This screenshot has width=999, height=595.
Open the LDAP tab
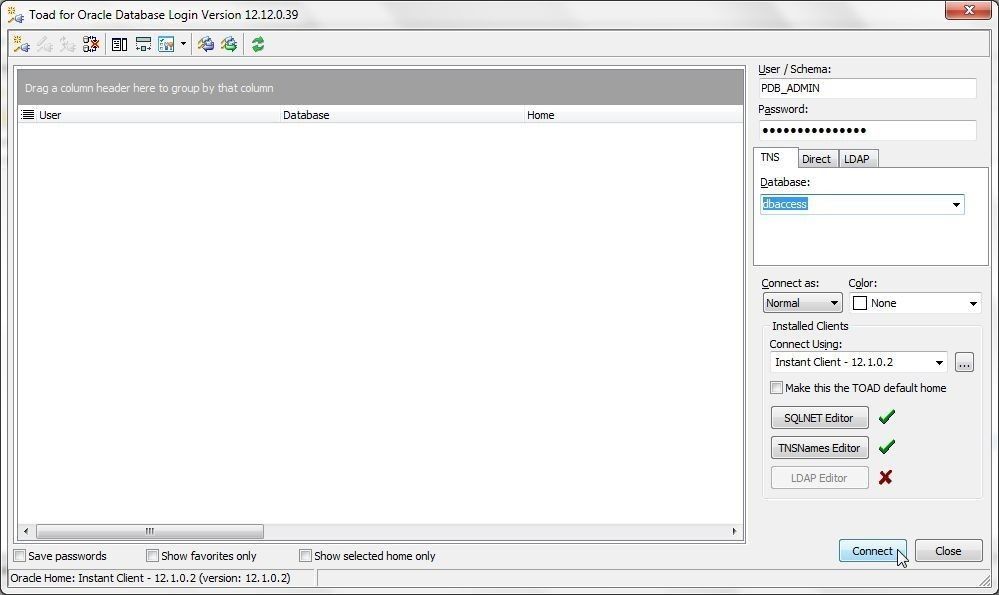[x=857, y=159]
